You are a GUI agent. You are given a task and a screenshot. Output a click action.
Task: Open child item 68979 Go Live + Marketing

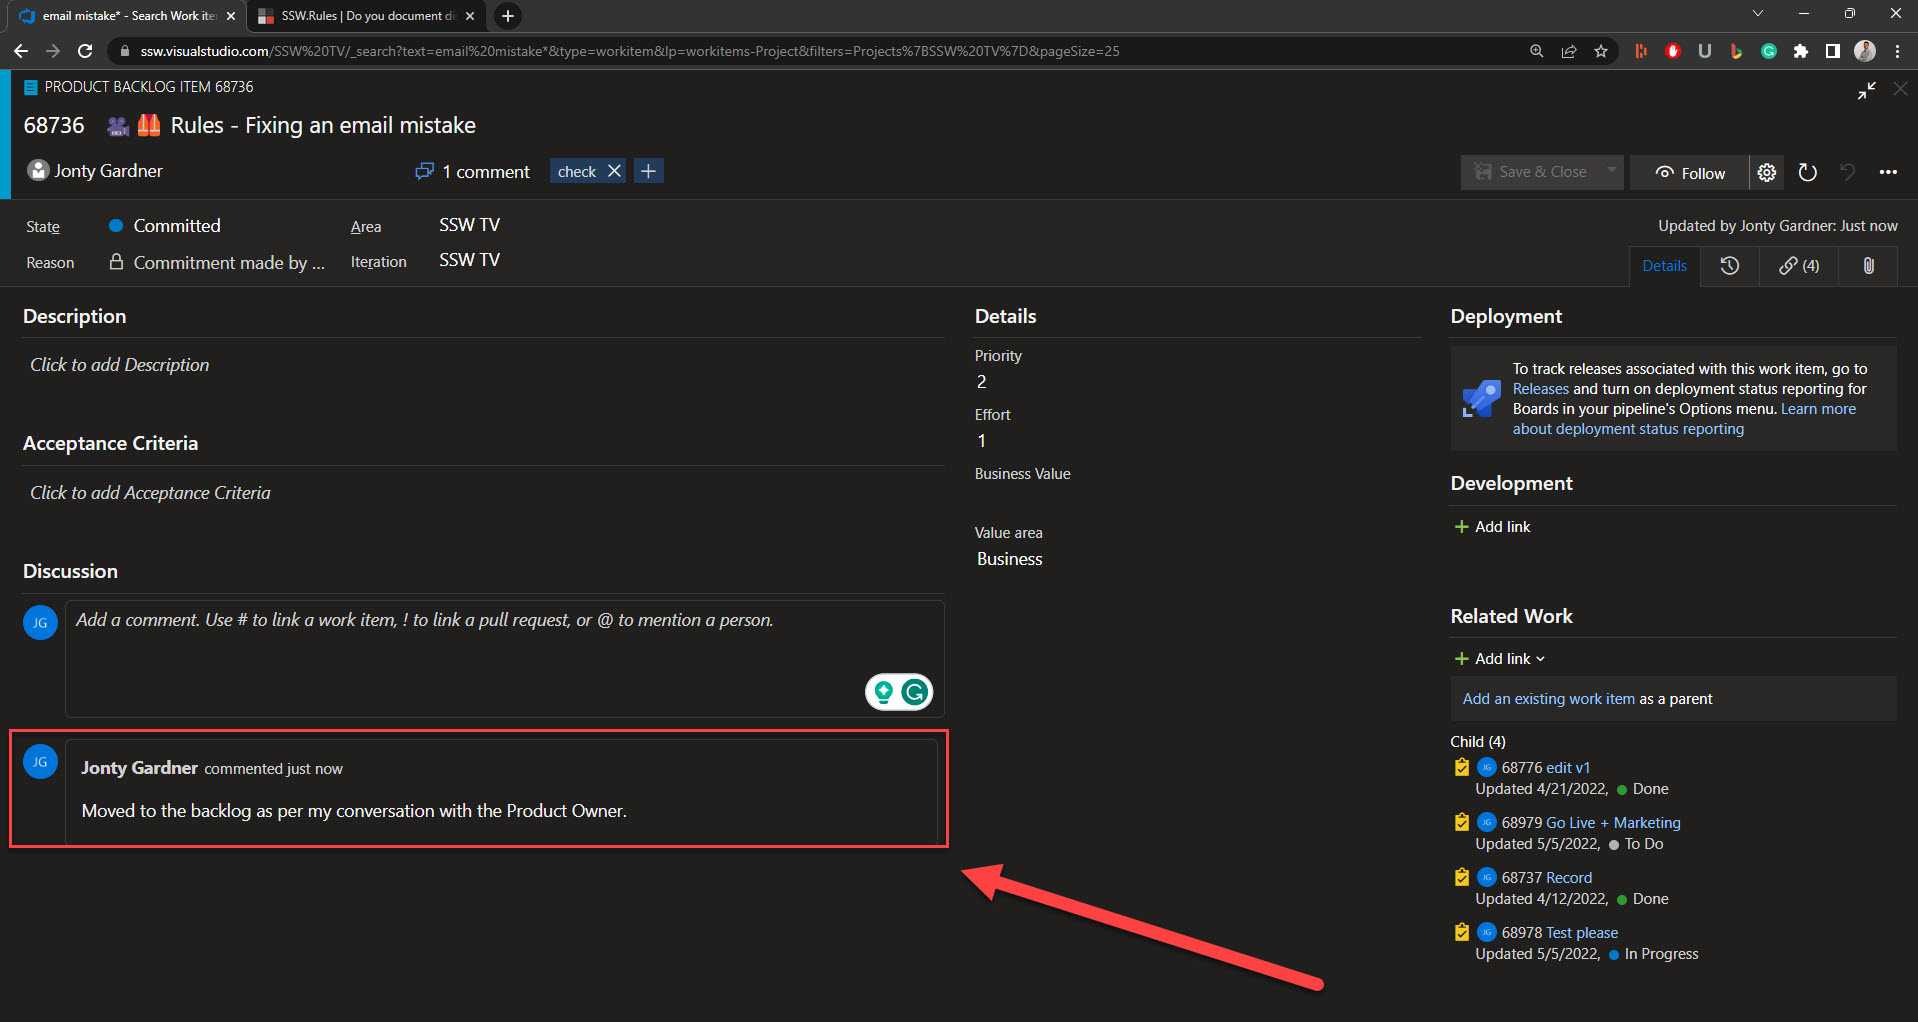[x=1590, y=823]
